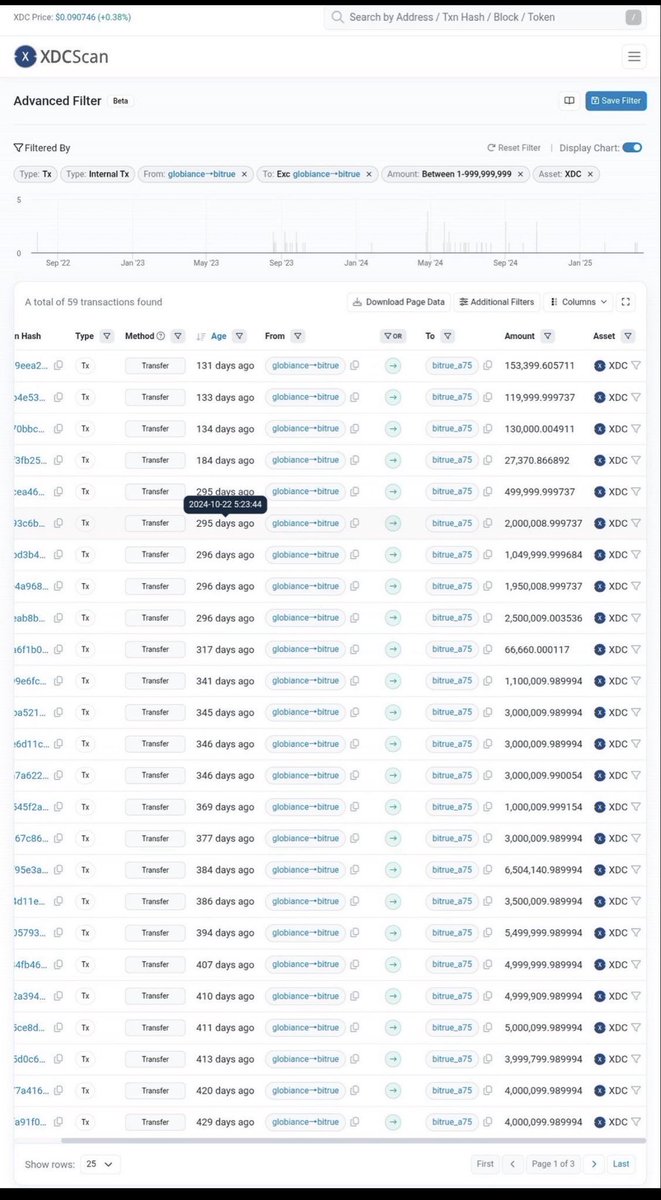This screenshot has height=1200, width=661.
Task: Open the Method column filter icon
Action: tap(177, 336)
